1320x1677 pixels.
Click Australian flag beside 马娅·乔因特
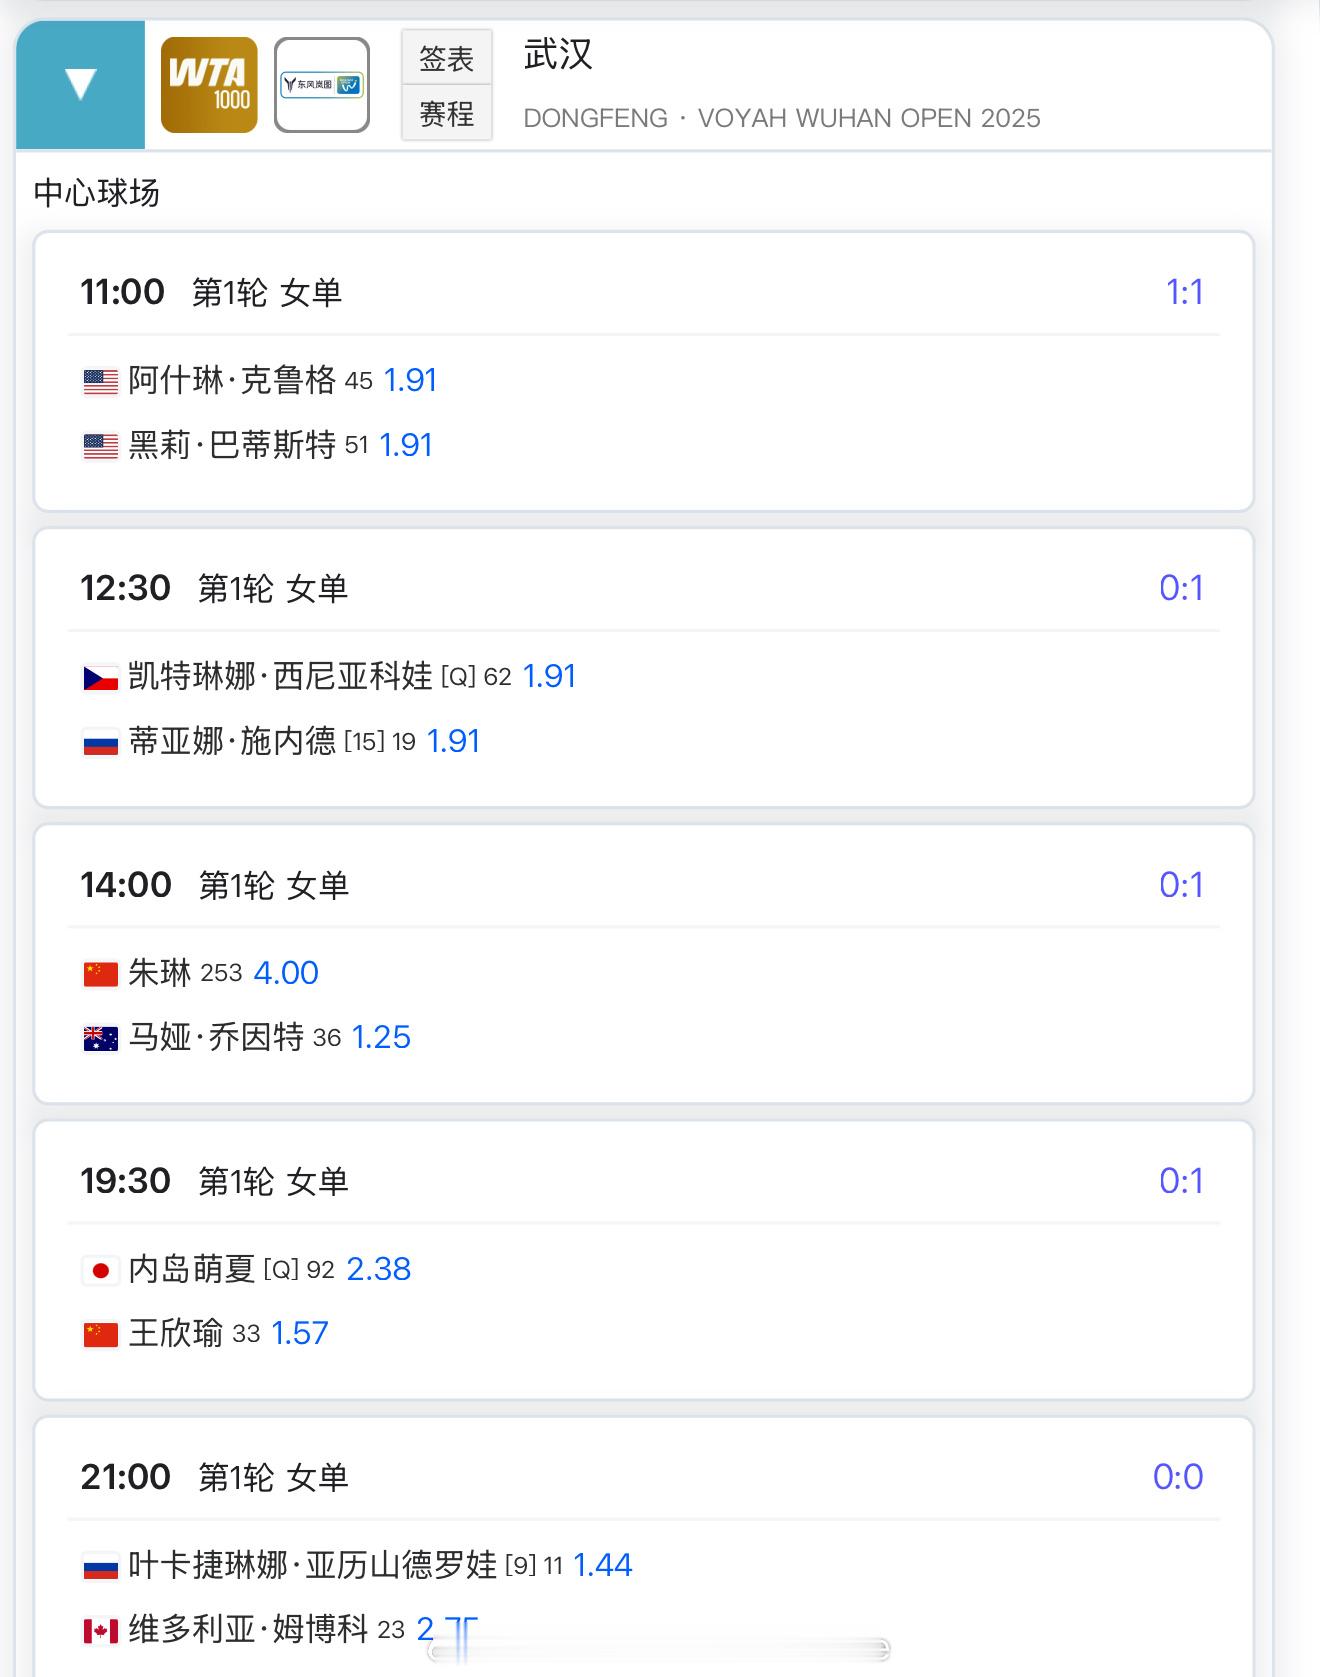pyautogui.click(x=100, y=1039)
